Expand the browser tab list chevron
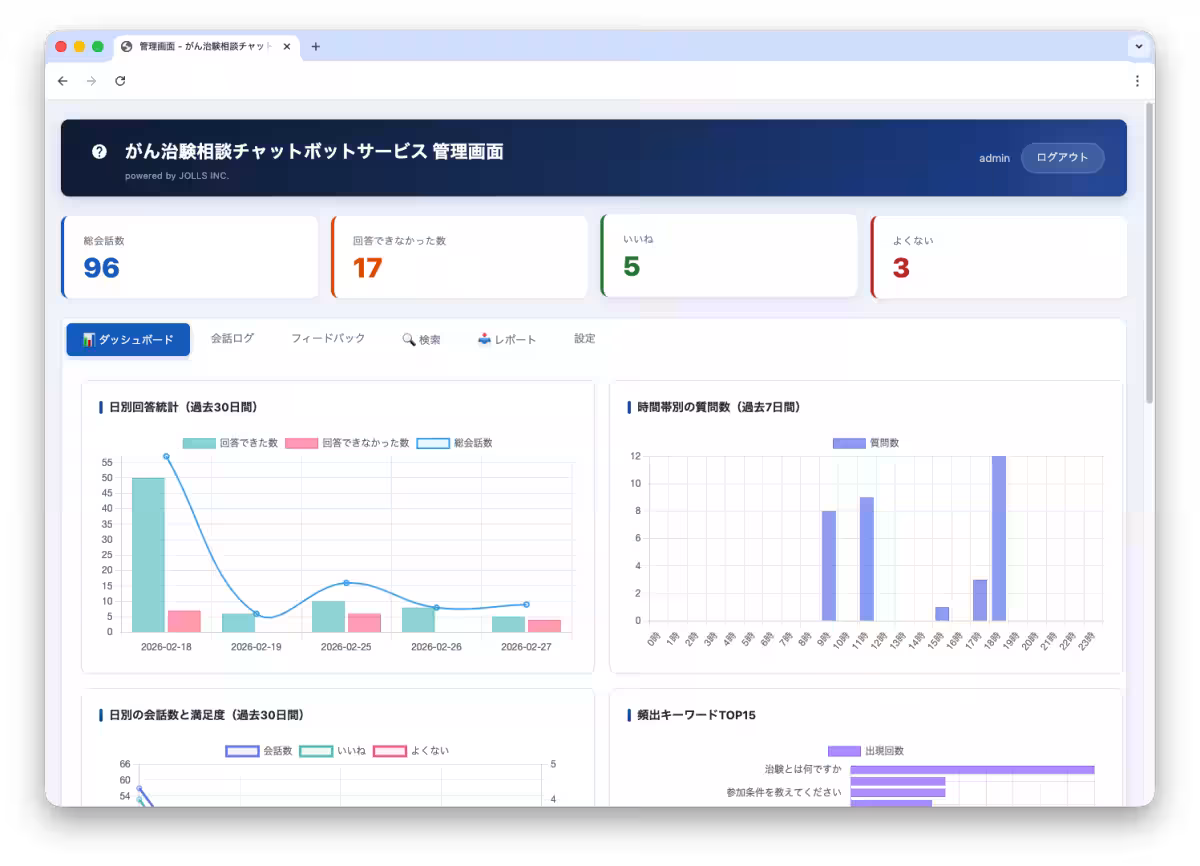The width and height of the screenshot is (1200, 866). coord(1138,46)
